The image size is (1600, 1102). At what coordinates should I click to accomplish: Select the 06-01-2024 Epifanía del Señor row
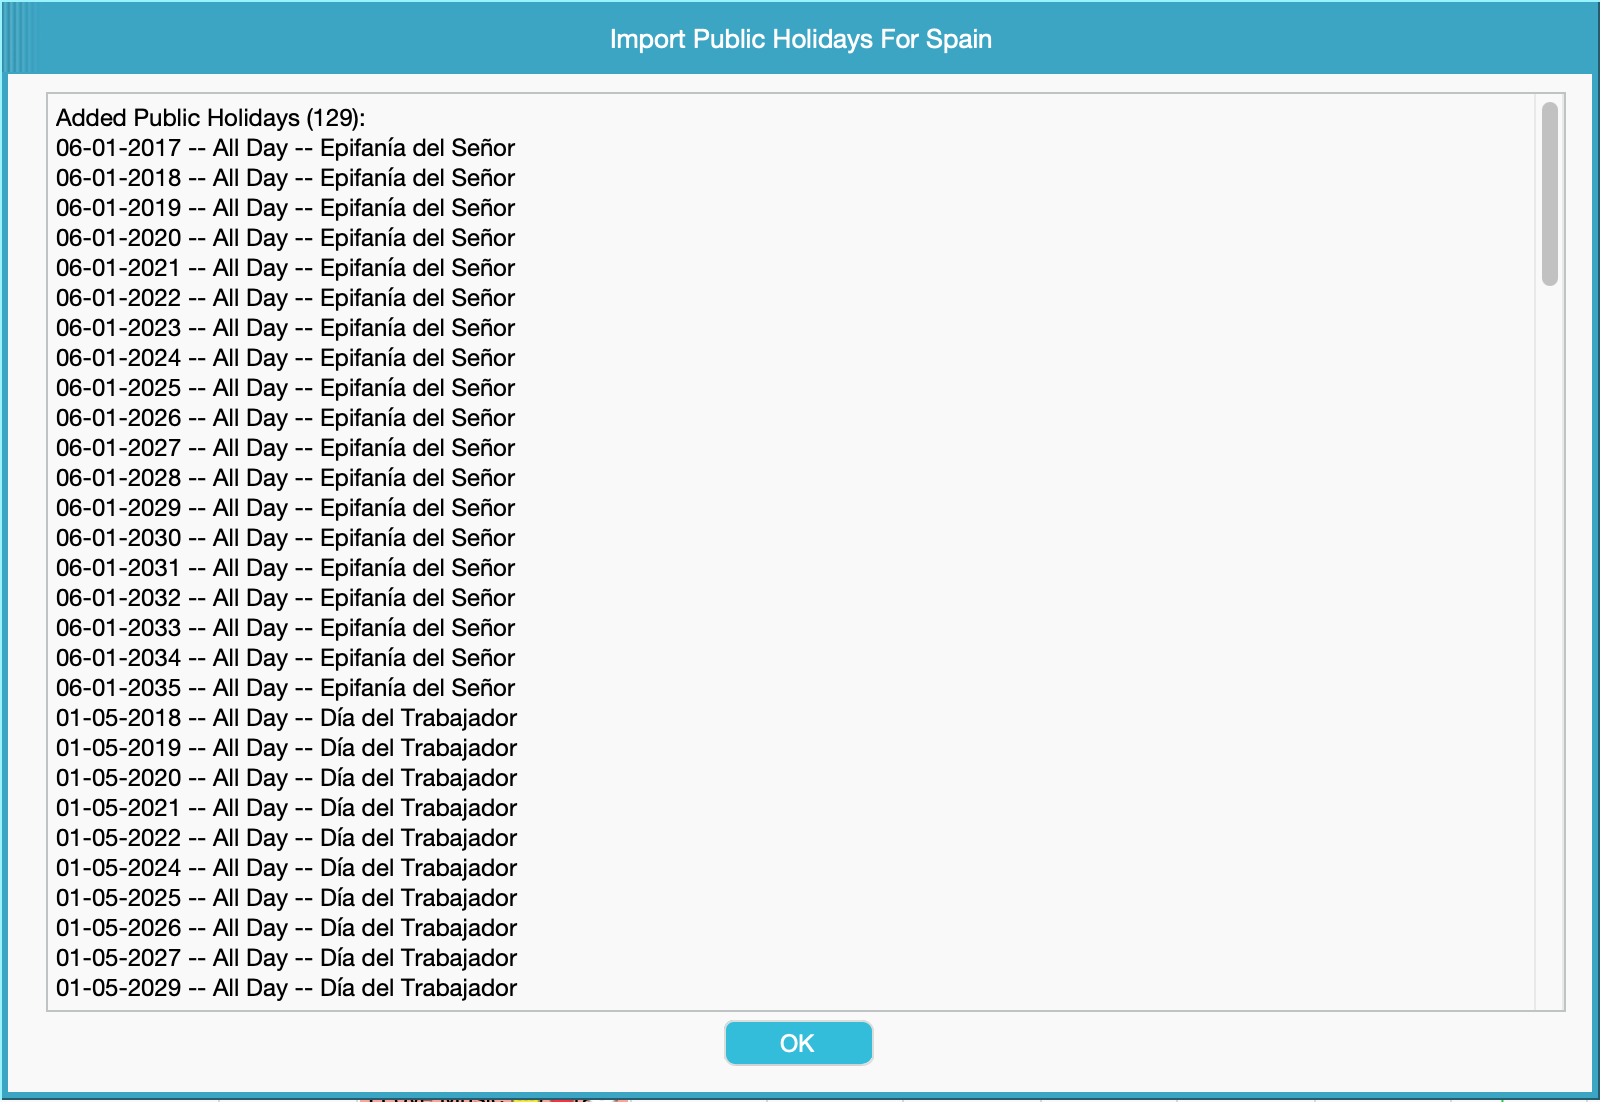(x=285, y=358)
